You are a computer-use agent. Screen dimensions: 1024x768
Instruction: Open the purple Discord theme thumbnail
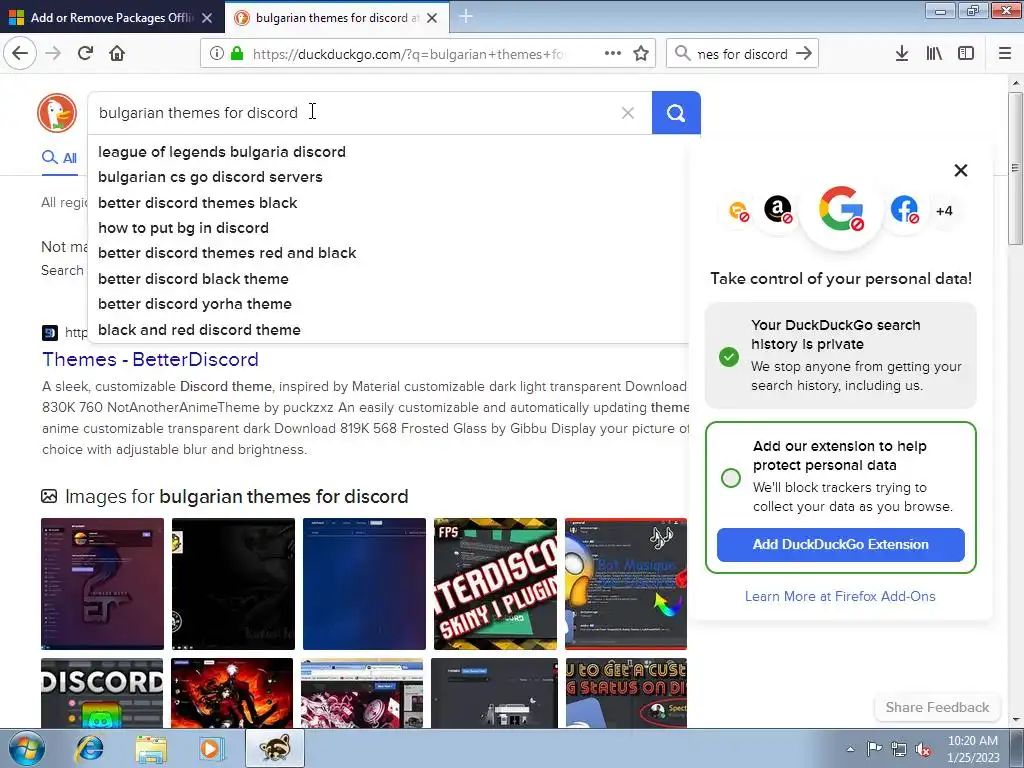click(102, 584)
